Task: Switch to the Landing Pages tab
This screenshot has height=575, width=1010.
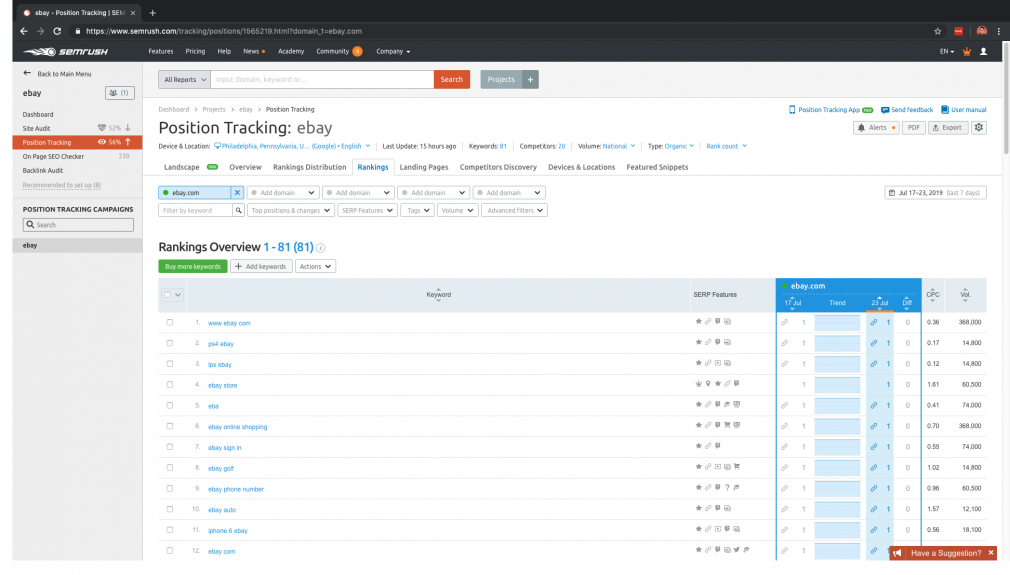Action: point(424,167)
